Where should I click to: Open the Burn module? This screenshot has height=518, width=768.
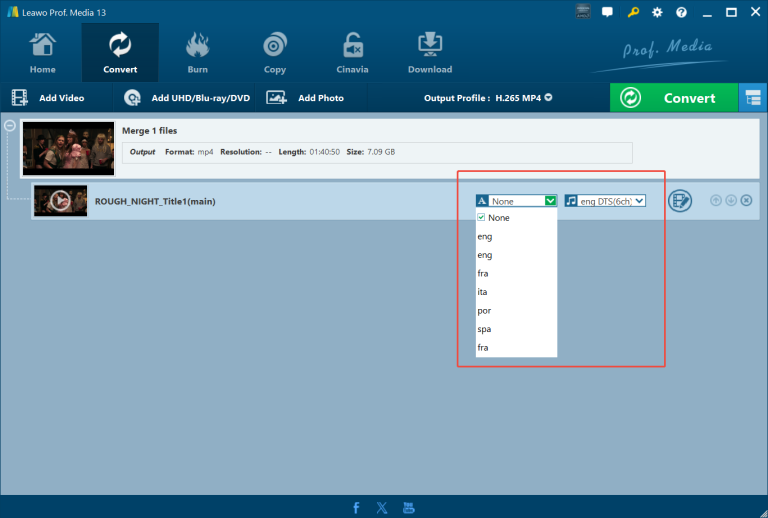(x=197, y=53)
